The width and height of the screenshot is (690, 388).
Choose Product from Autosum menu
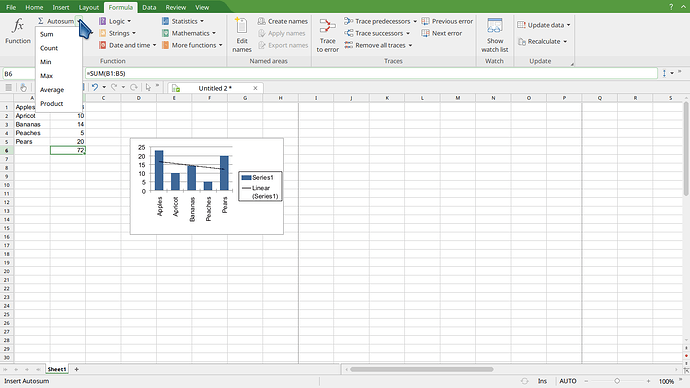pos(59,103)
